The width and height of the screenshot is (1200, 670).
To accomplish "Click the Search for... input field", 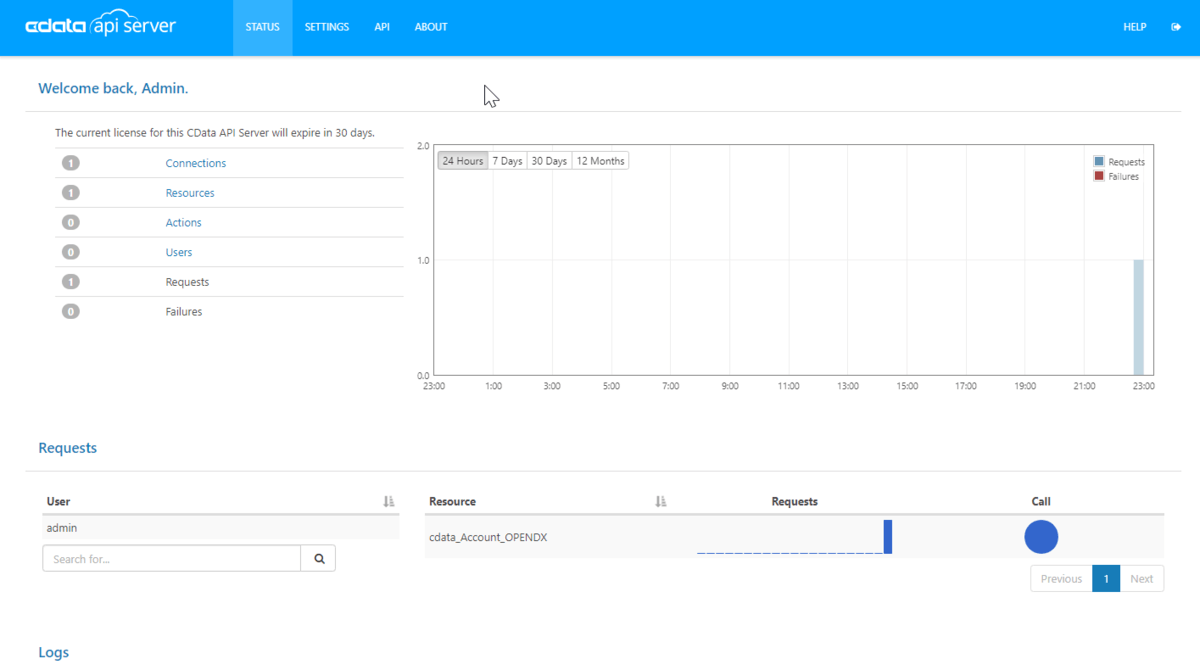I will [172, 558].
